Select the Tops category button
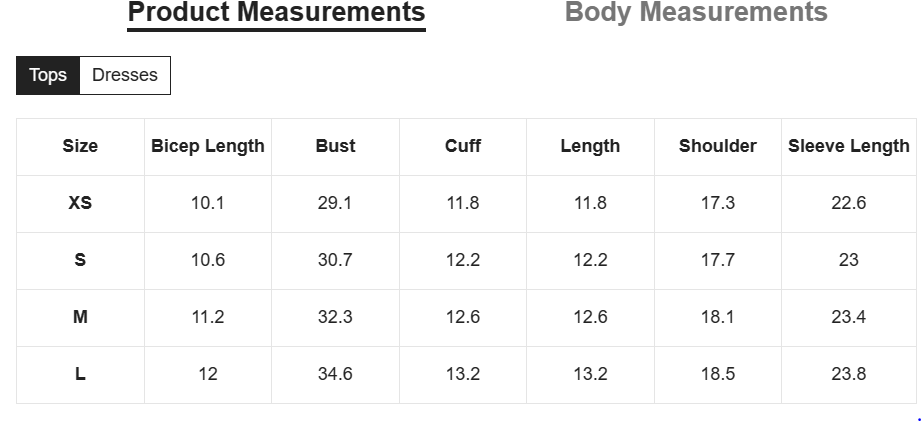921x421 pixels. [48, 75]
